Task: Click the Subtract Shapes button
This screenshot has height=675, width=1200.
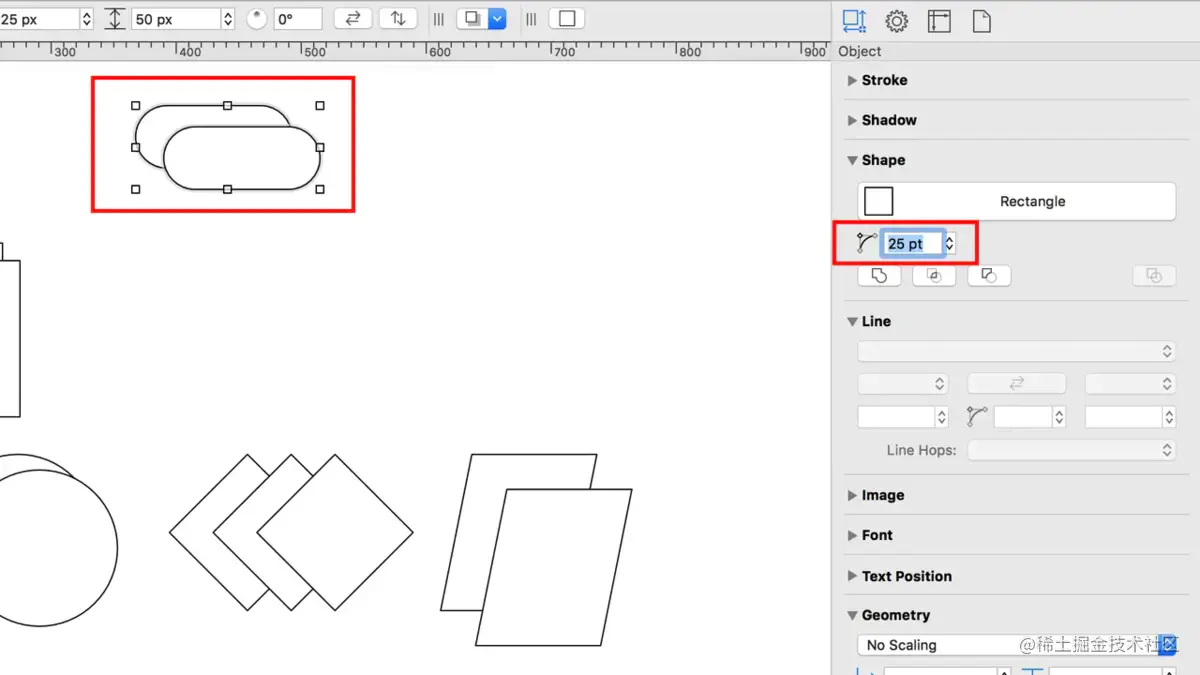Action: 989,276
